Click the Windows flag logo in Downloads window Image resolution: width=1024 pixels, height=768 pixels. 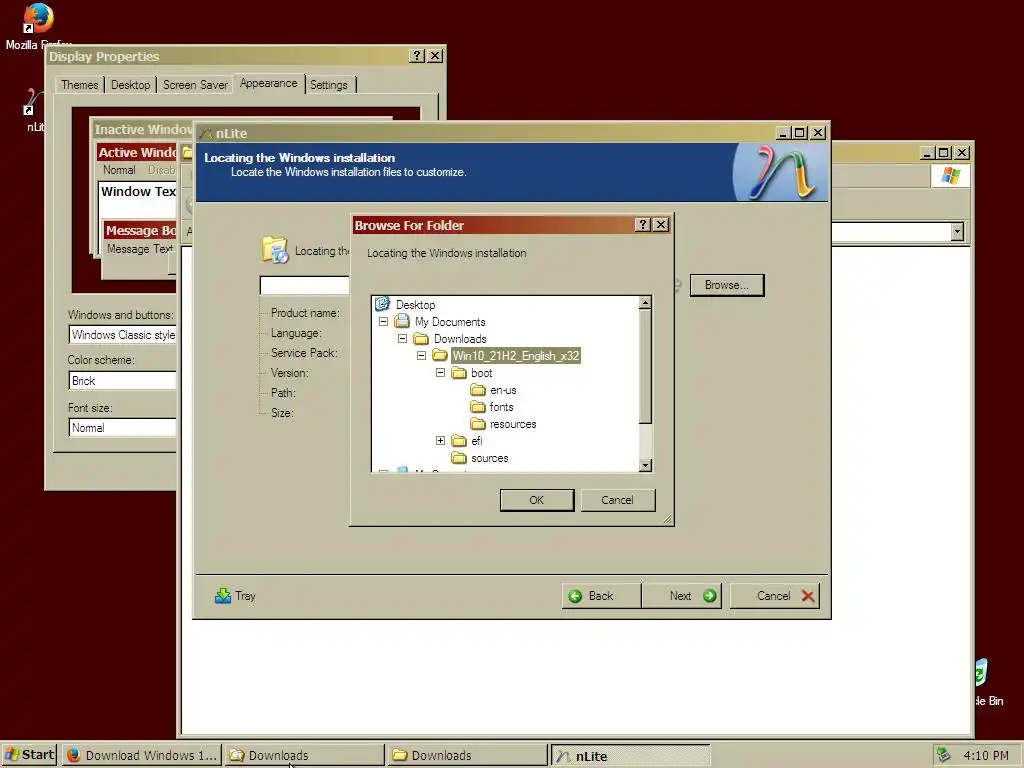(950, 176)
